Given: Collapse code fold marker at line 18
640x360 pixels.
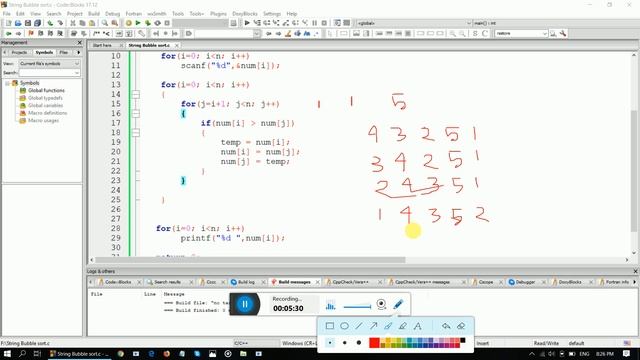Looking at the screenshot, I should [136, 133].
